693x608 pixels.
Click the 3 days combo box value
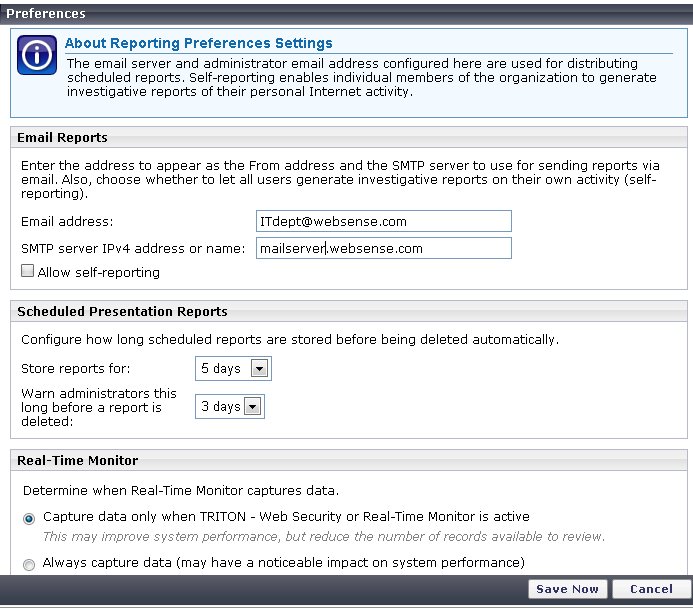[221, 406]
